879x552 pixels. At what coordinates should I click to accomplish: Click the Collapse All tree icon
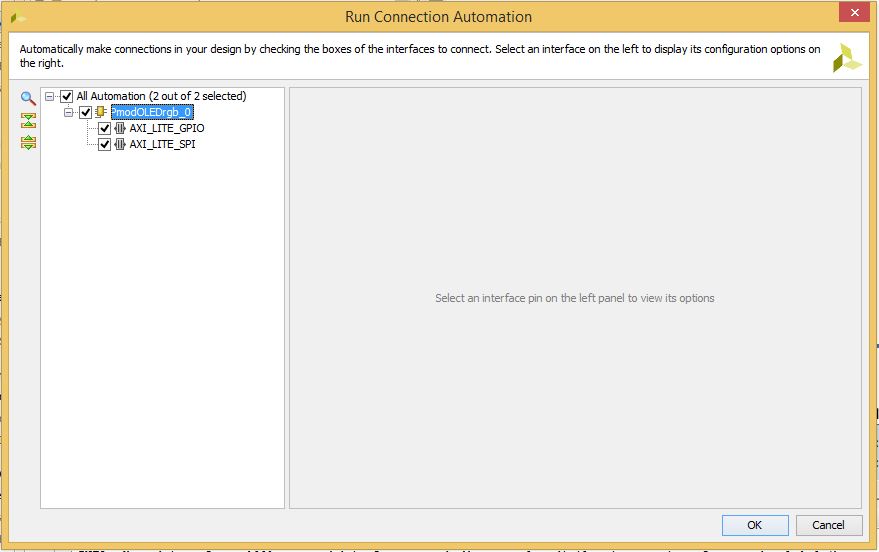[28, 120]
